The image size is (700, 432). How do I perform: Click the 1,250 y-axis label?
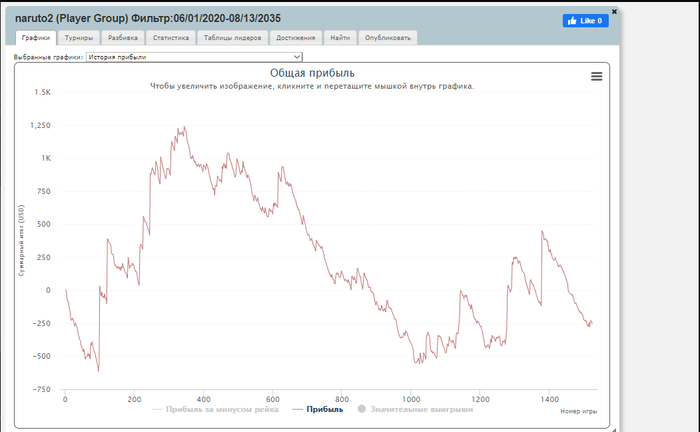pos(40,125)
